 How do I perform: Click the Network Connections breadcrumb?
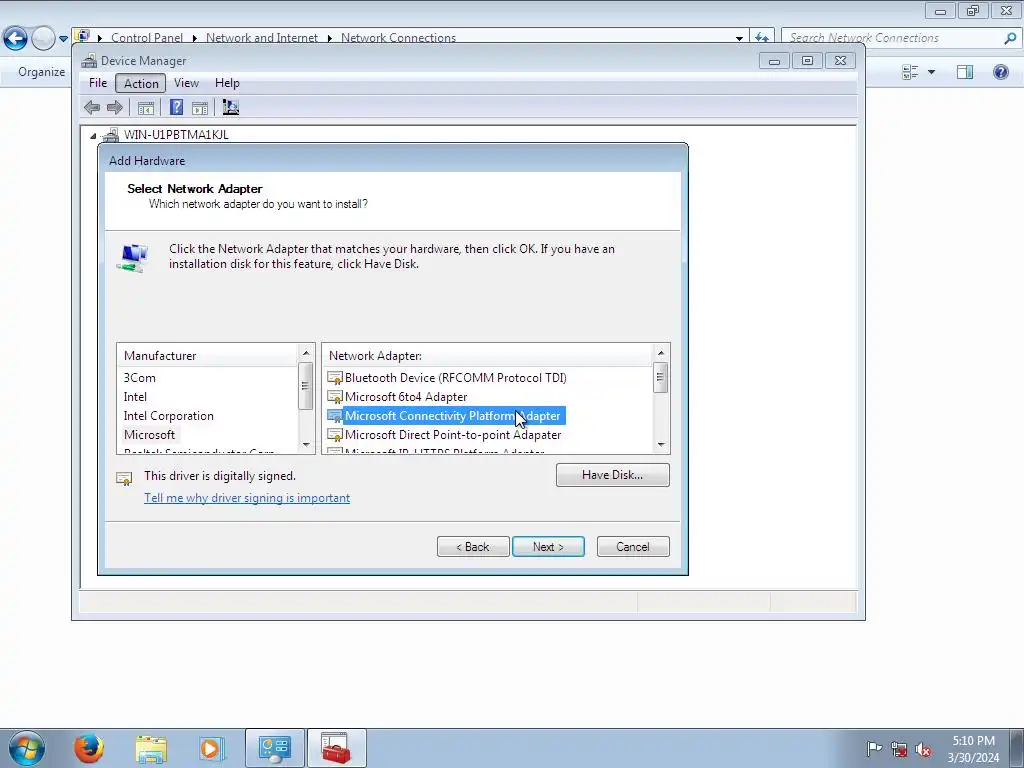(398, 38)
